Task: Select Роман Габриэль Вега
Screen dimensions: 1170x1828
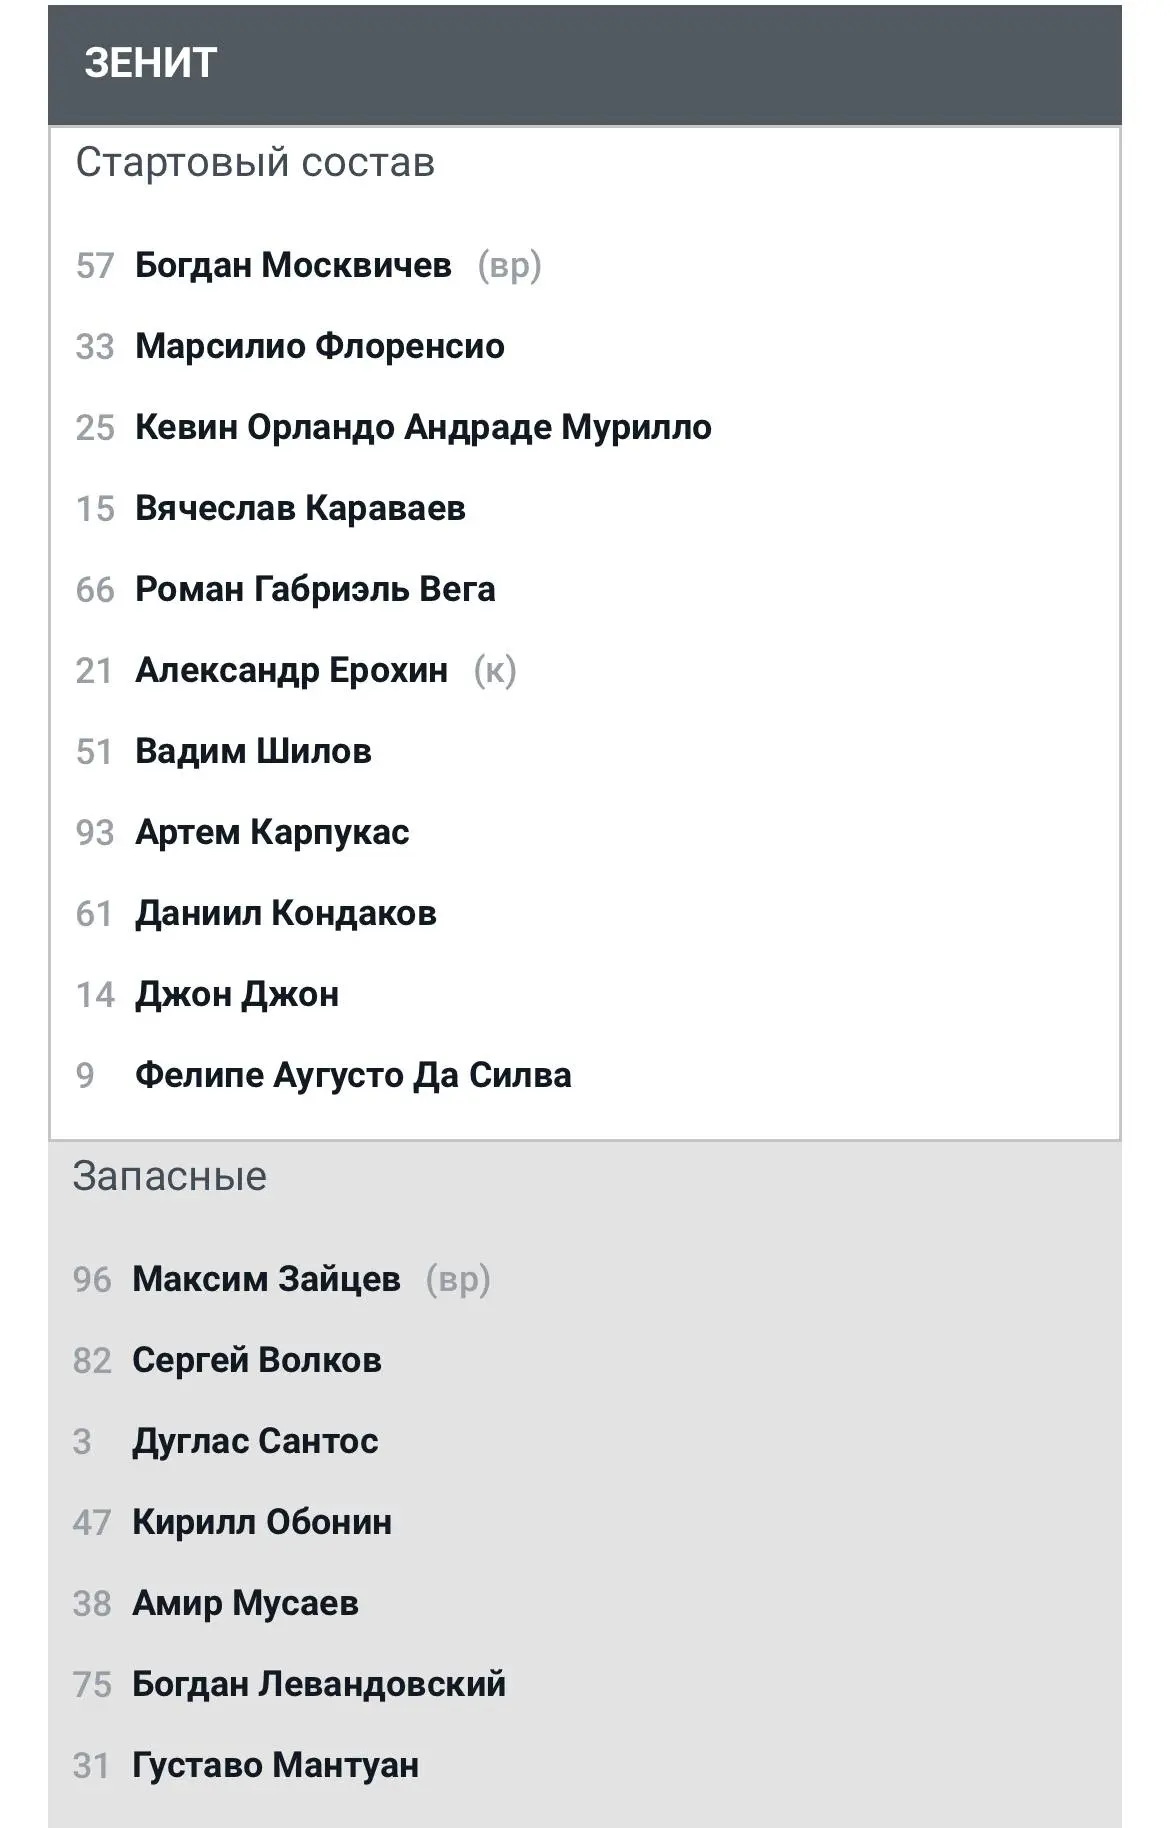Action: pyautogui.click(x=315, y=589)
